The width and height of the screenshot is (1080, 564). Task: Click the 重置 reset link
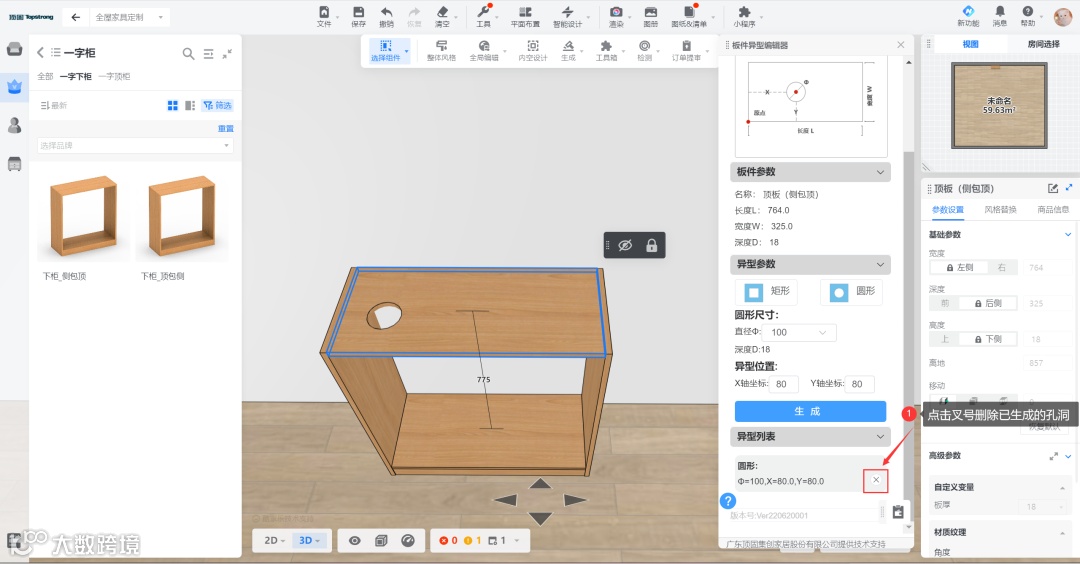226,129
